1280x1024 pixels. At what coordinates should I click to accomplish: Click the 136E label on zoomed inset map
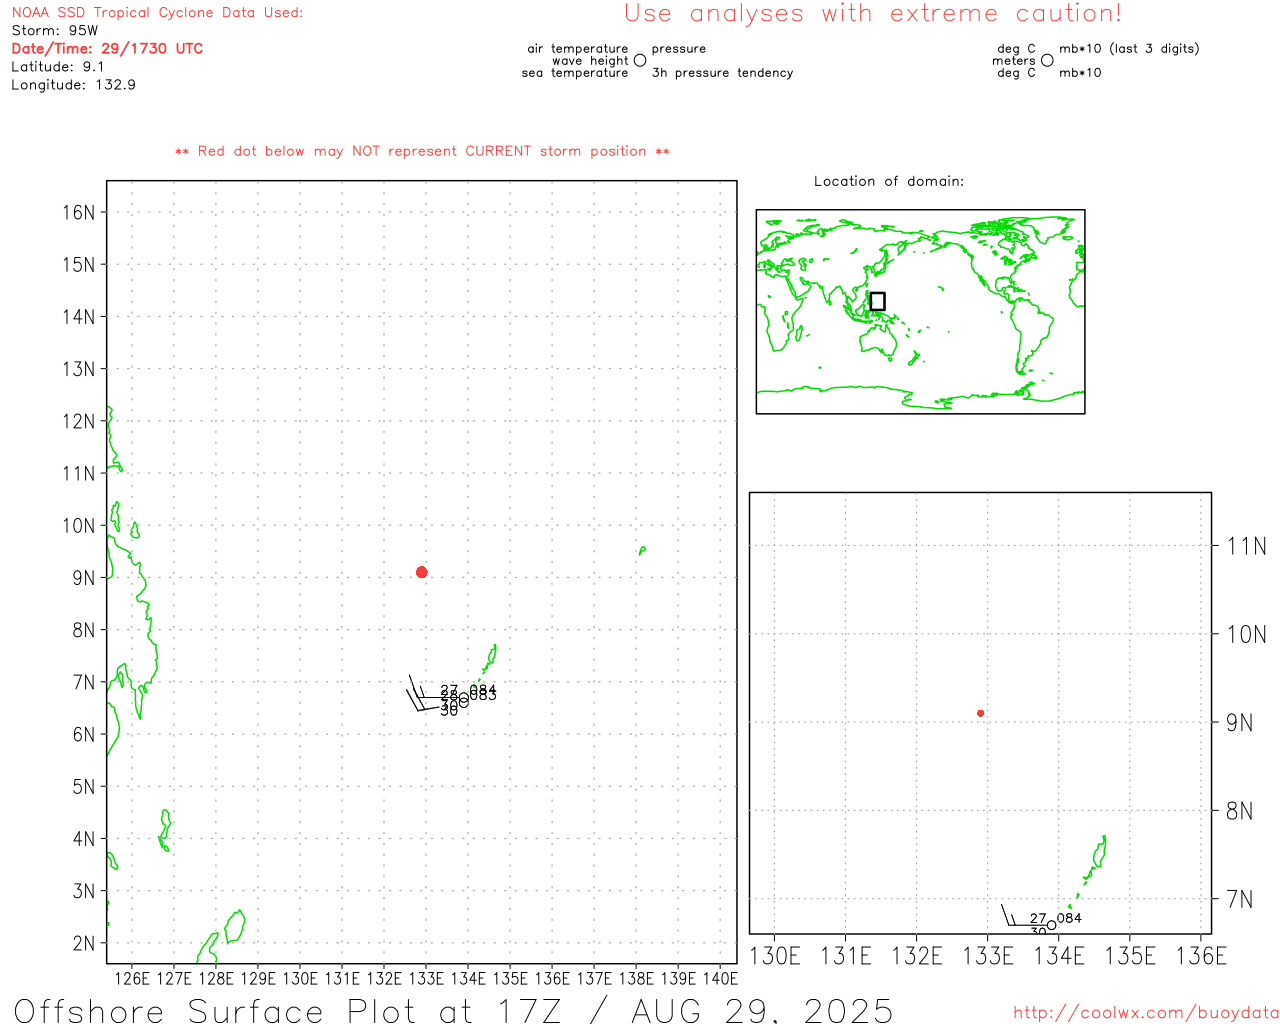point(1201,956)
